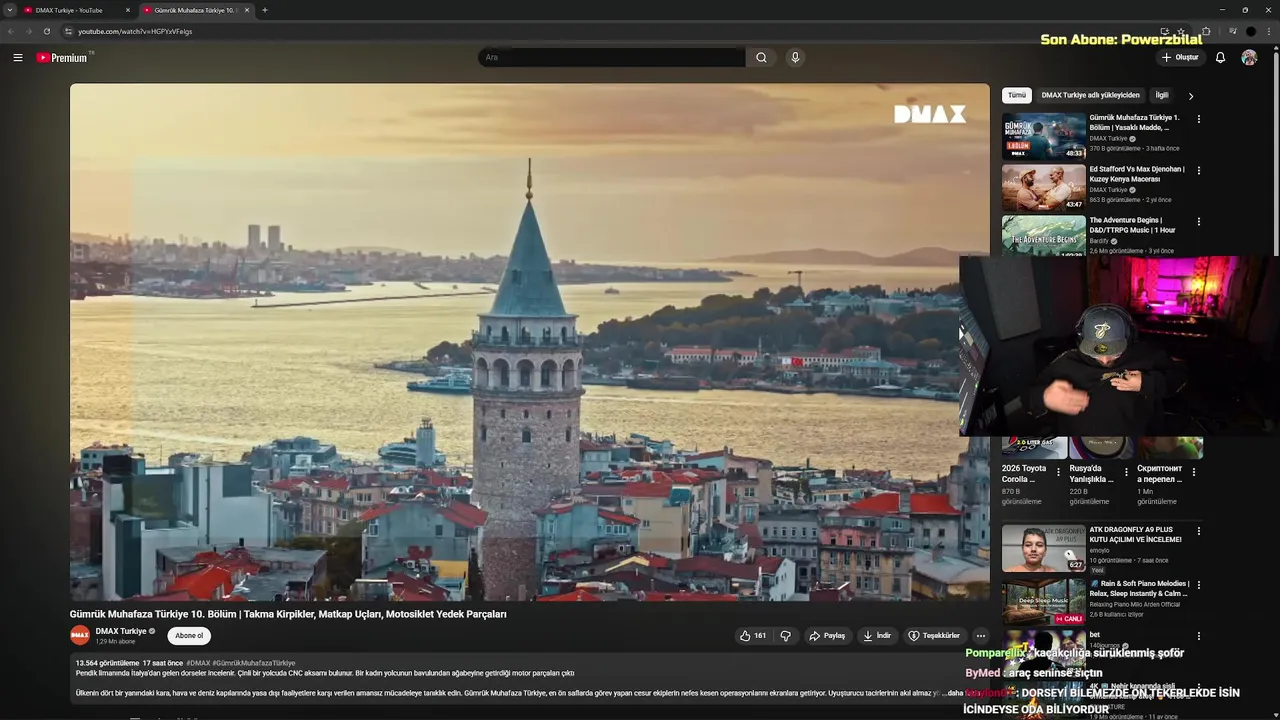
Task: Click the Скриптонит а перепел short title
Action: coord(1160,473)
